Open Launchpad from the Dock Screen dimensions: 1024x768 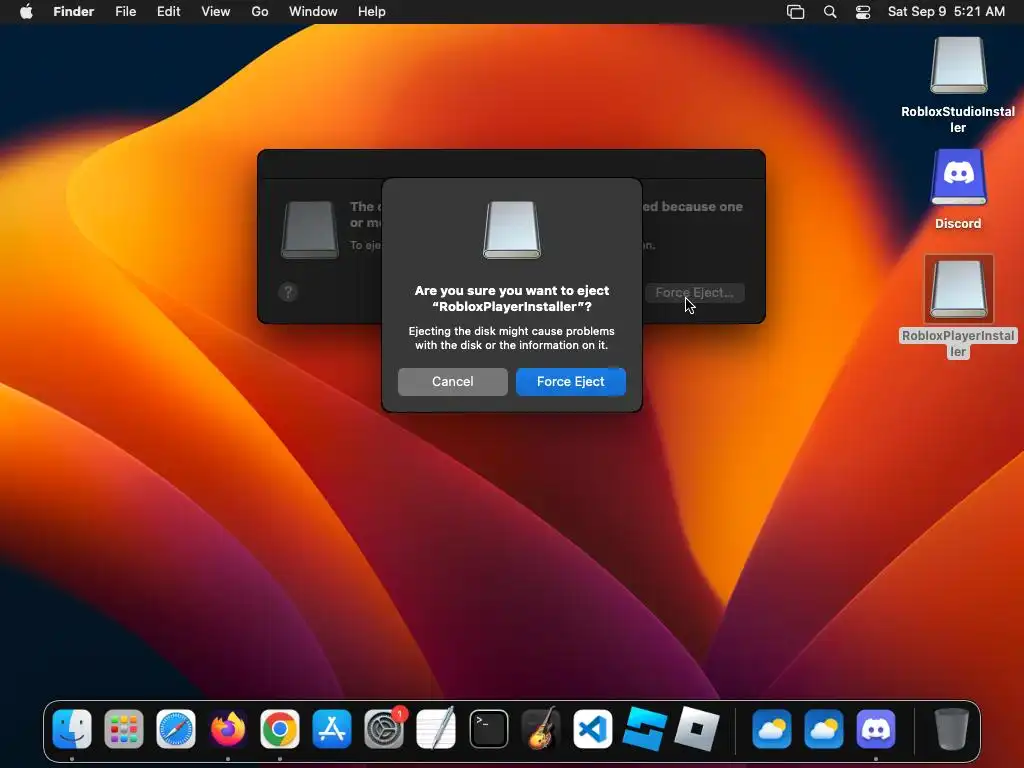(123, 729)
